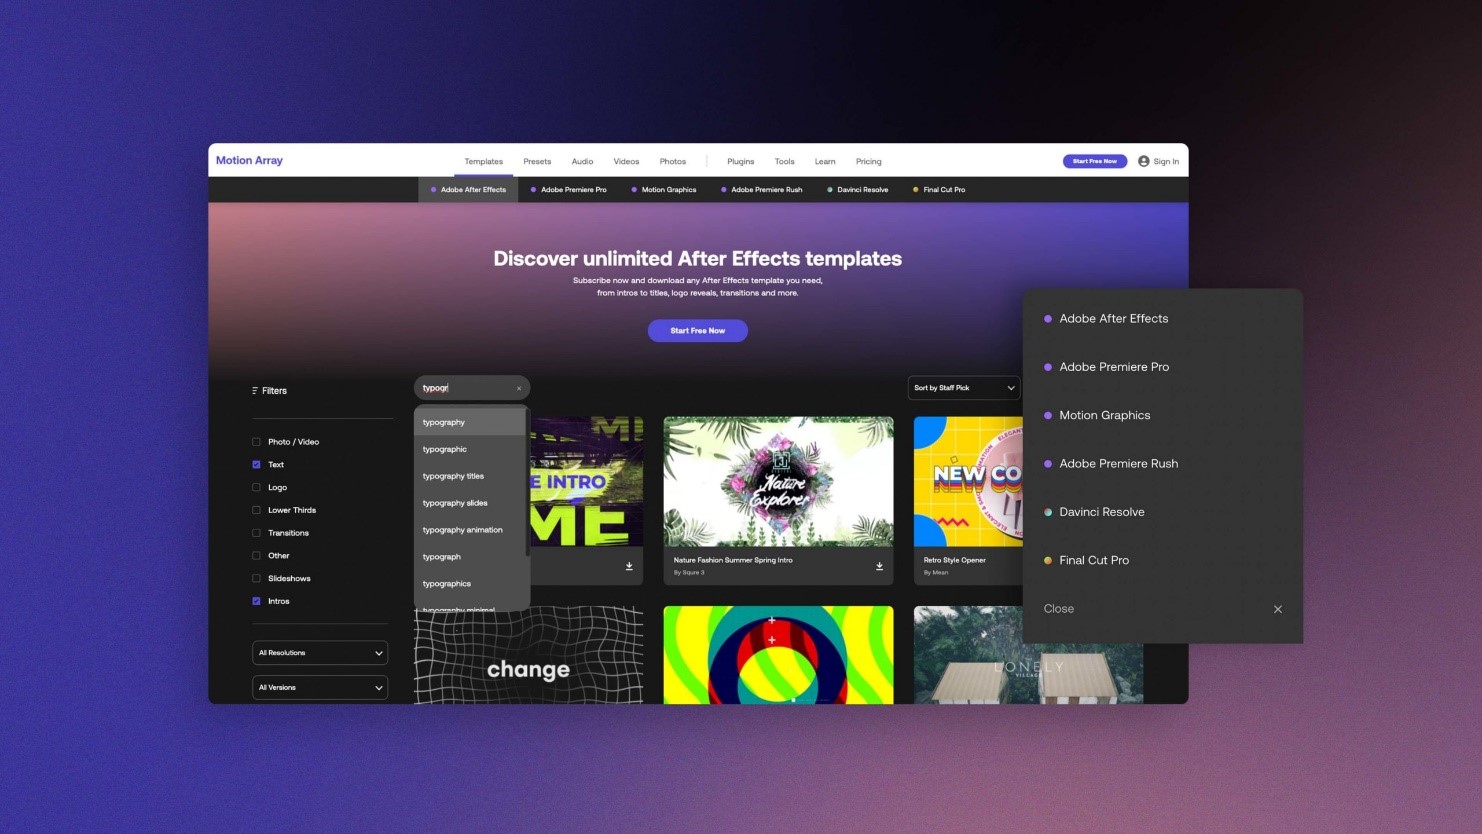Open the Presets menu in top navigation
The height and width of the screenshot is (834, 1482).
537,162
